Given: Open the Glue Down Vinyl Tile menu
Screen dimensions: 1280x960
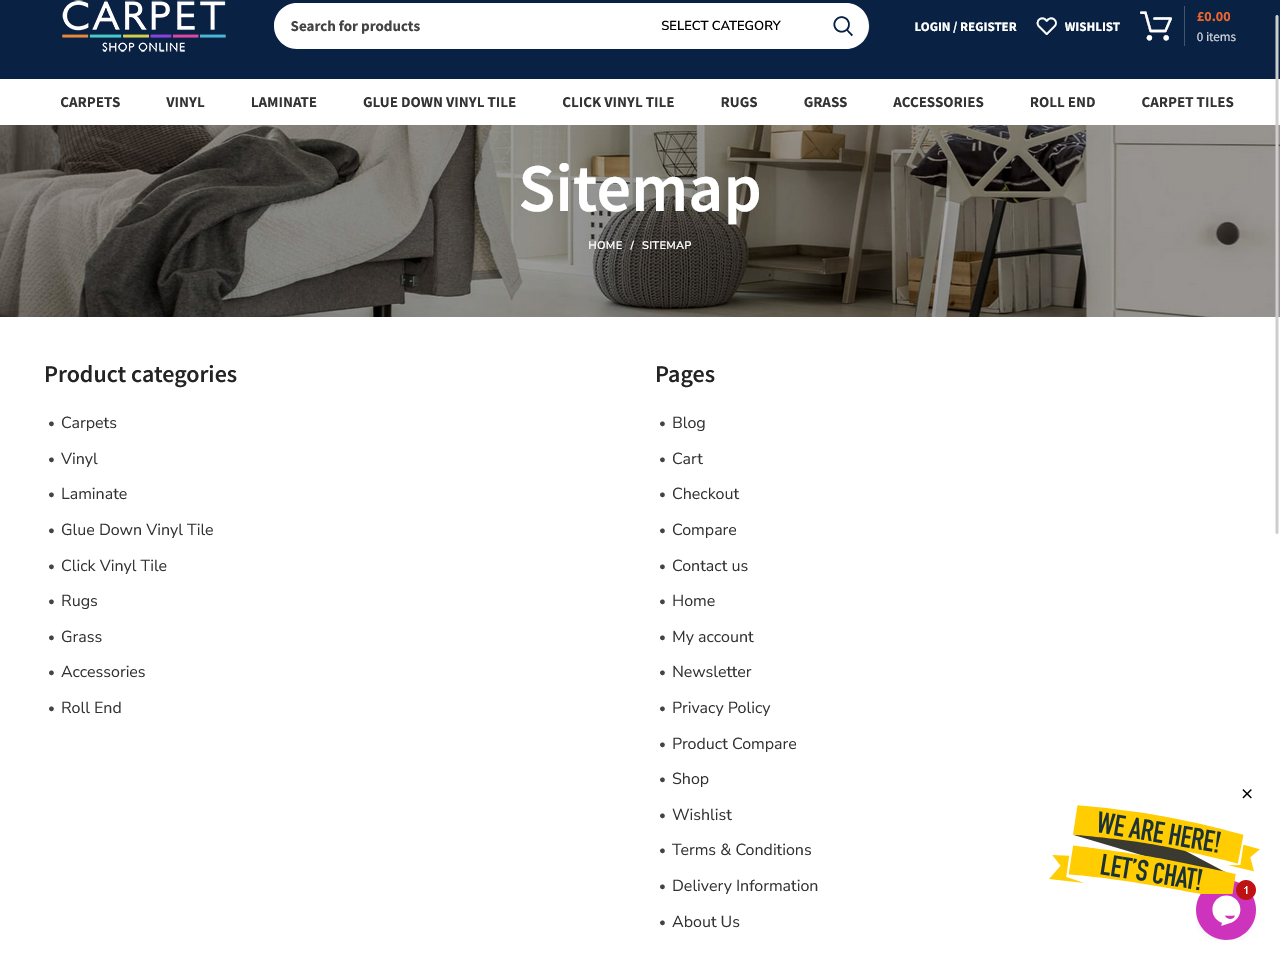Looking at the screenshot, I should point(439,102).
